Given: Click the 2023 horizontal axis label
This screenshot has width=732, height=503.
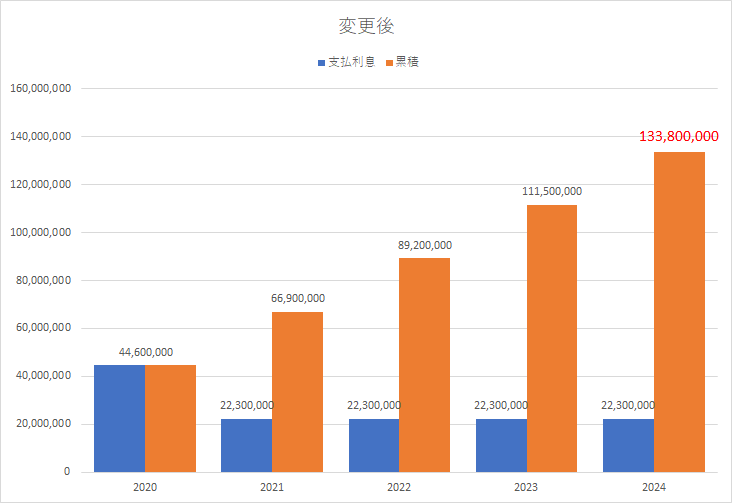Looking at the screenshot, I should click(526, 487).
